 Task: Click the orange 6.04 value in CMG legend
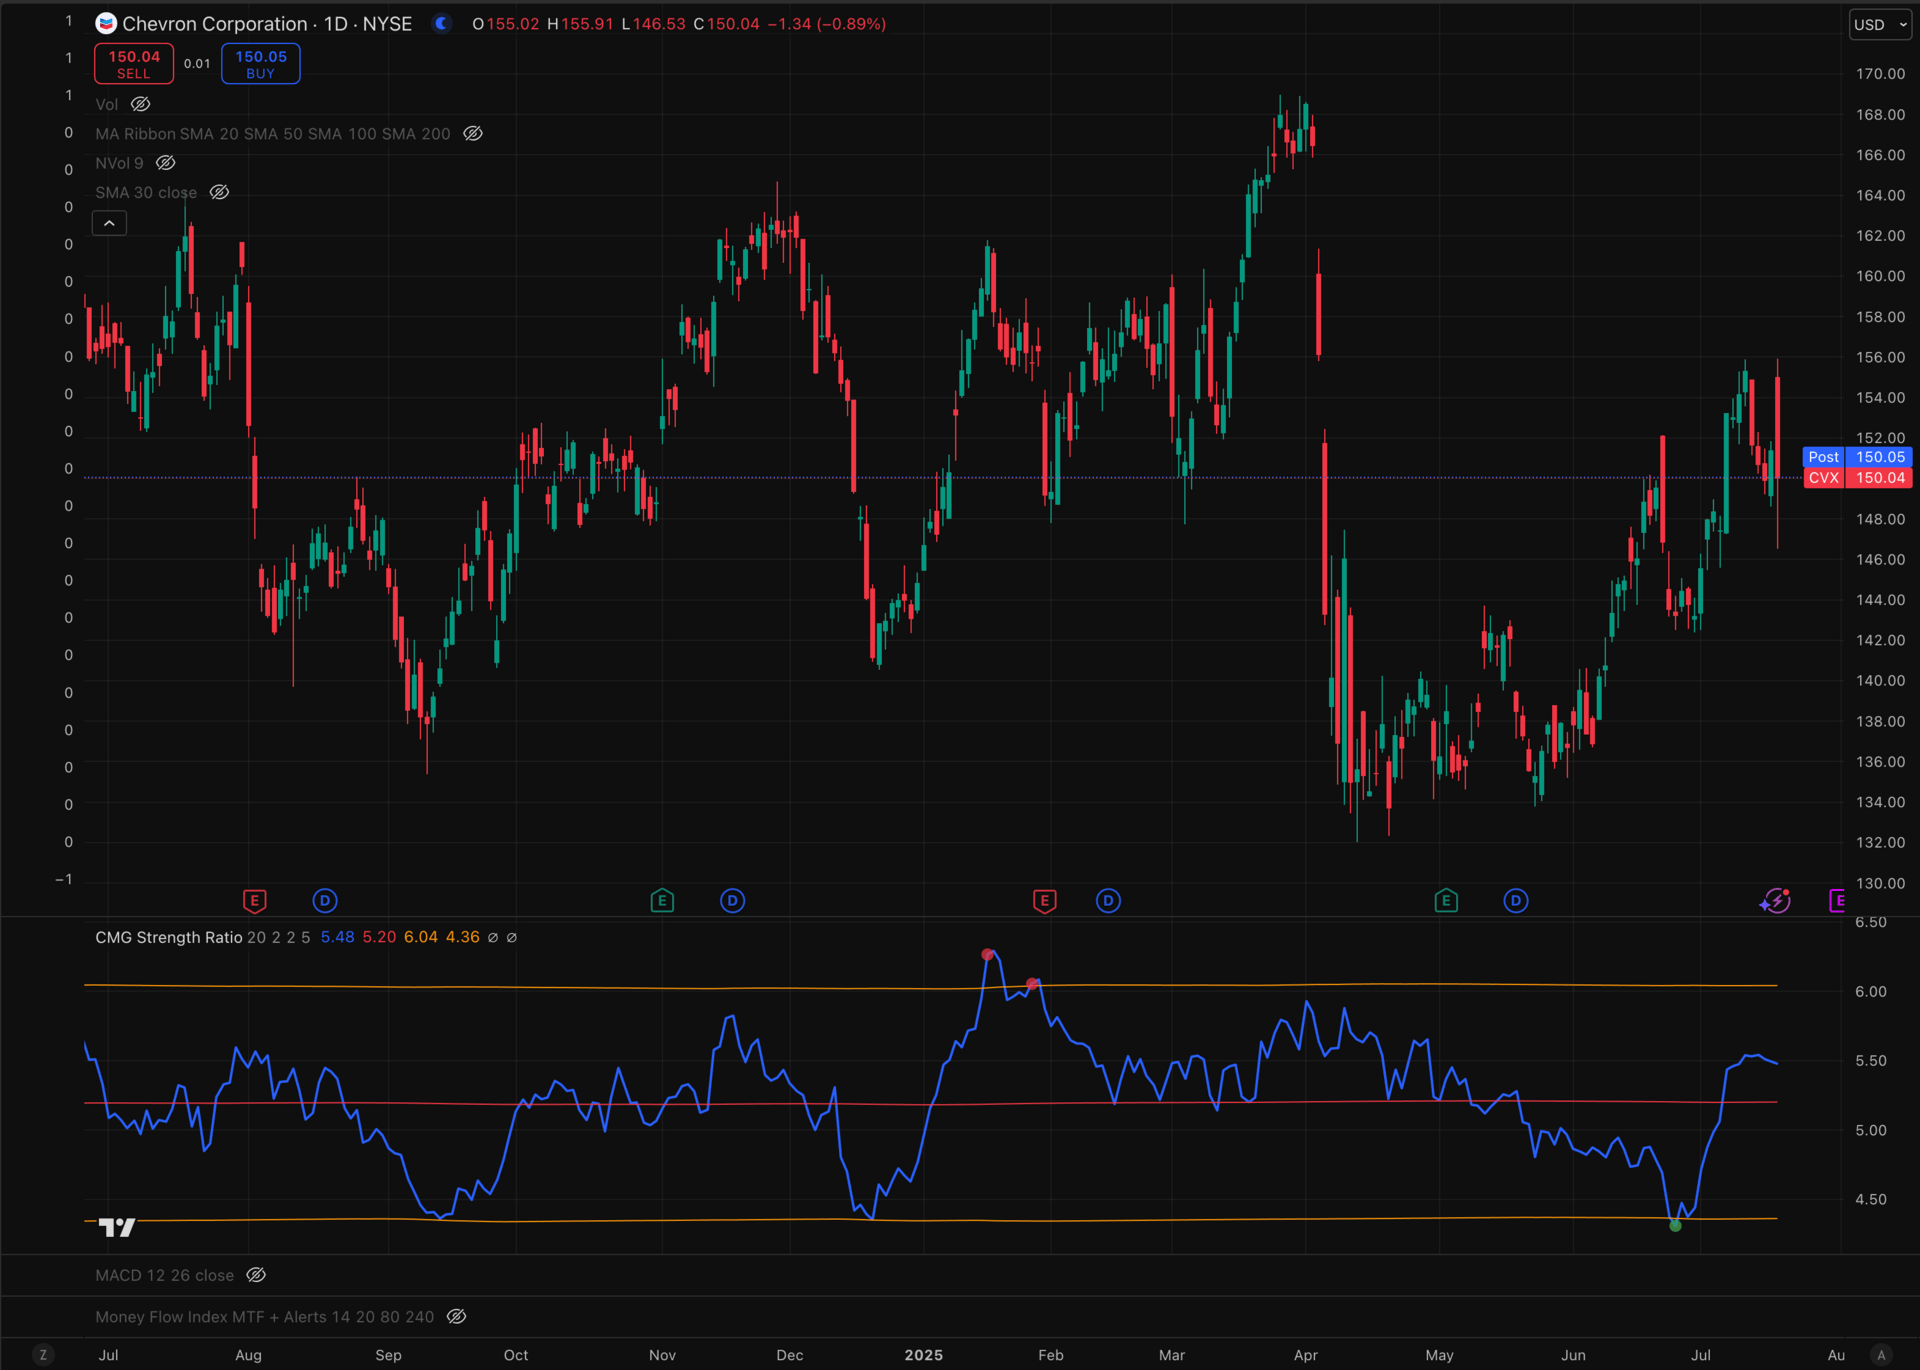coord(421,937)
